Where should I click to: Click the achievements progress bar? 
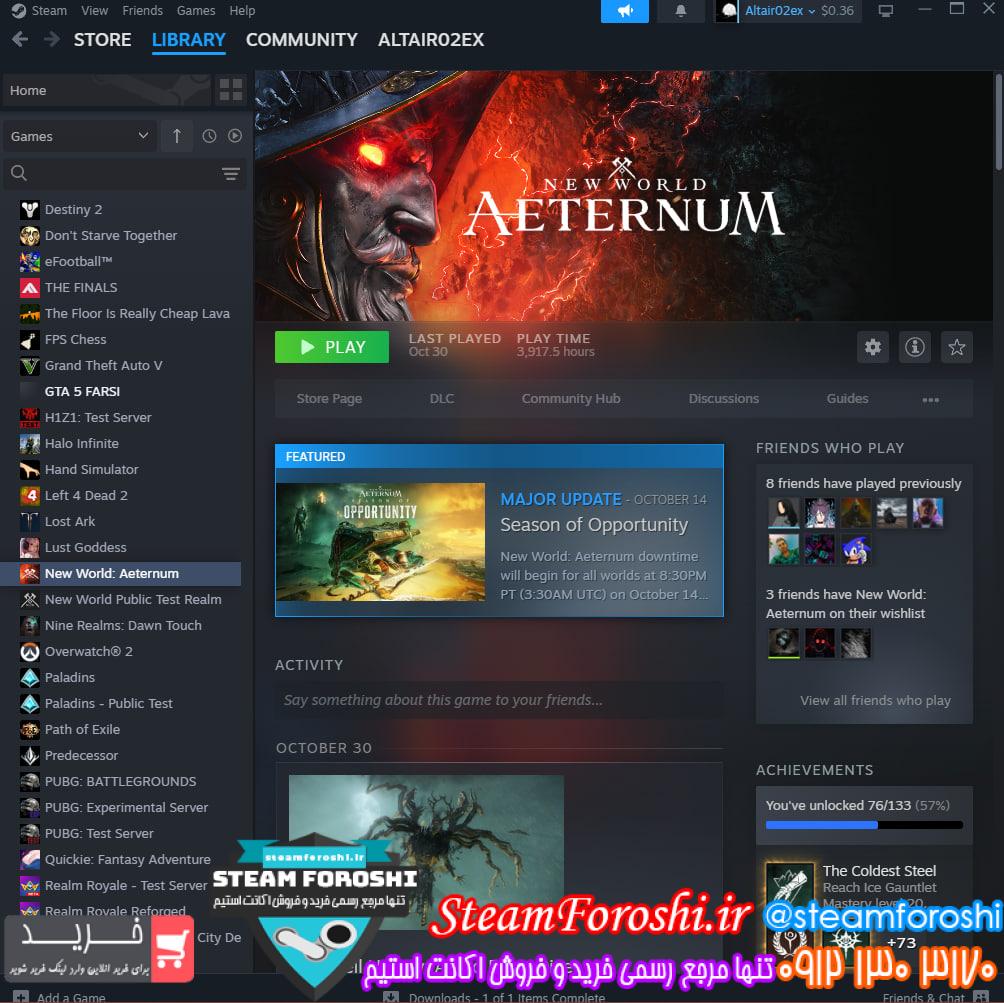[864, 825]
